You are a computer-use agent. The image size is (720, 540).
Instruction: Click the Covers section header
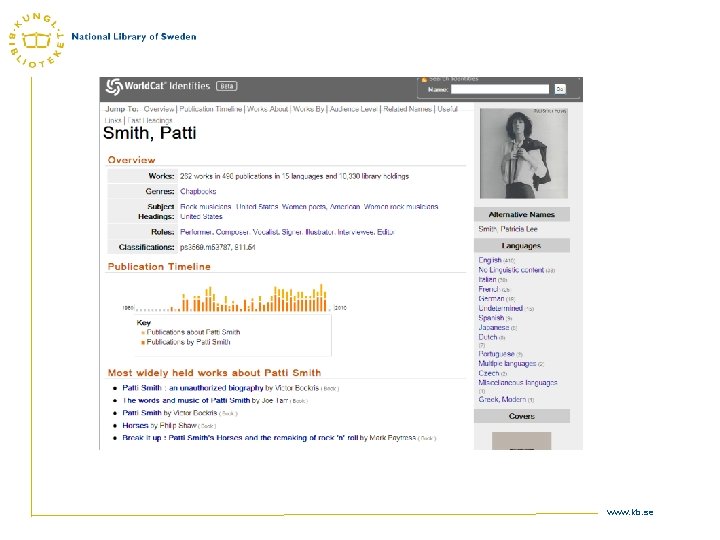pyautogui.click(x=522, y=416)
